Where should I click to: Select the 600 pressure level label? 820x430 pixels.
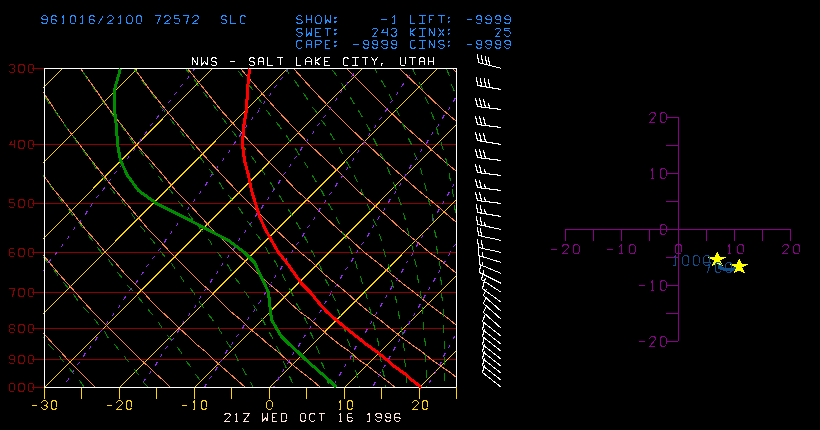(x=21, y=252)
